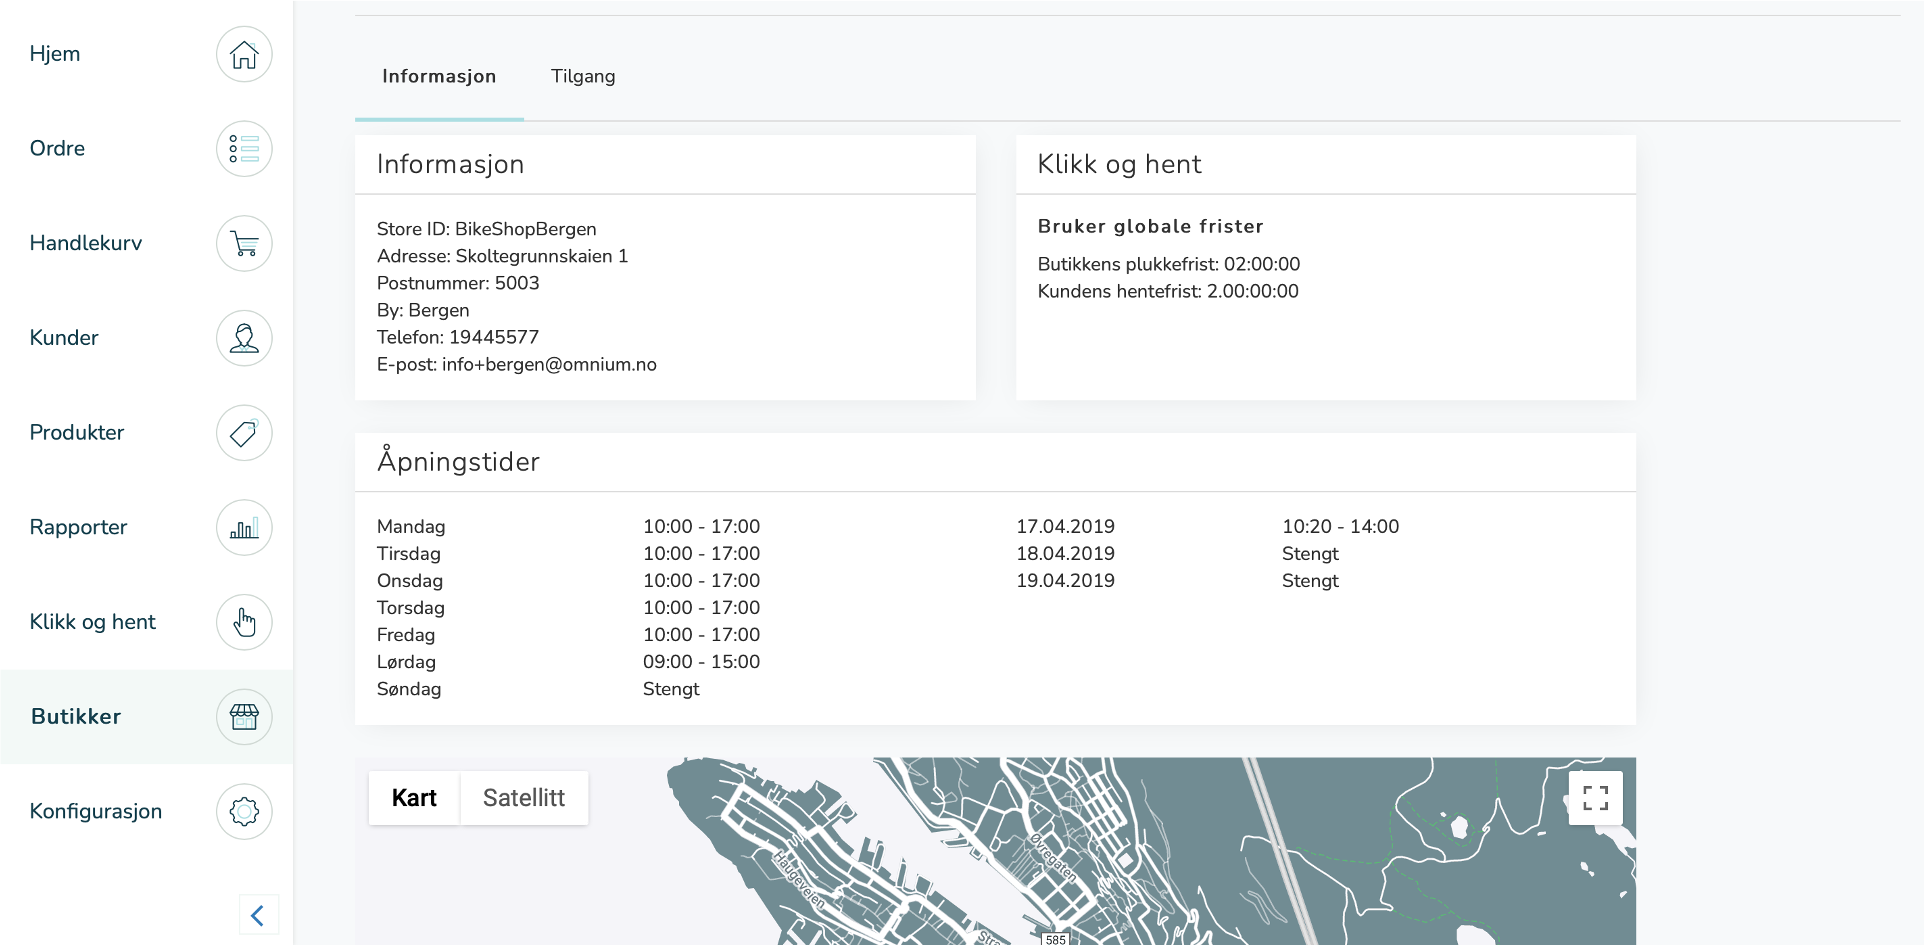
Task: Click Kundens hentefrist: 2.00:00:00
Action: coord(1168,291)
